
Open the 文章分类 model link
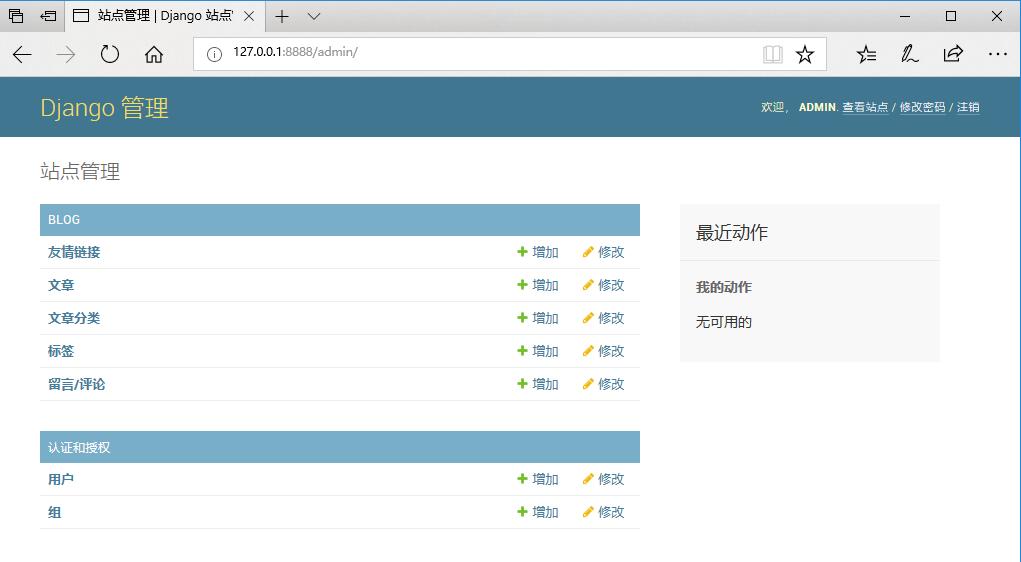74,318
